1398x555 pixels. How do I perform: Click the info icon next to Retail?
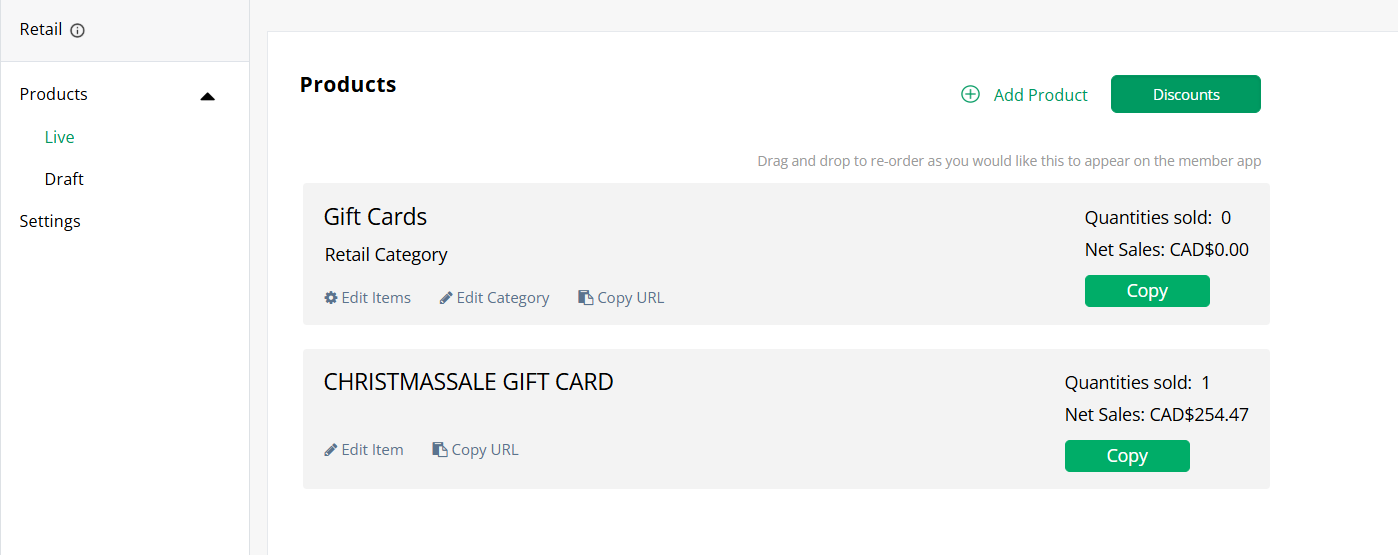click(78, 31)
